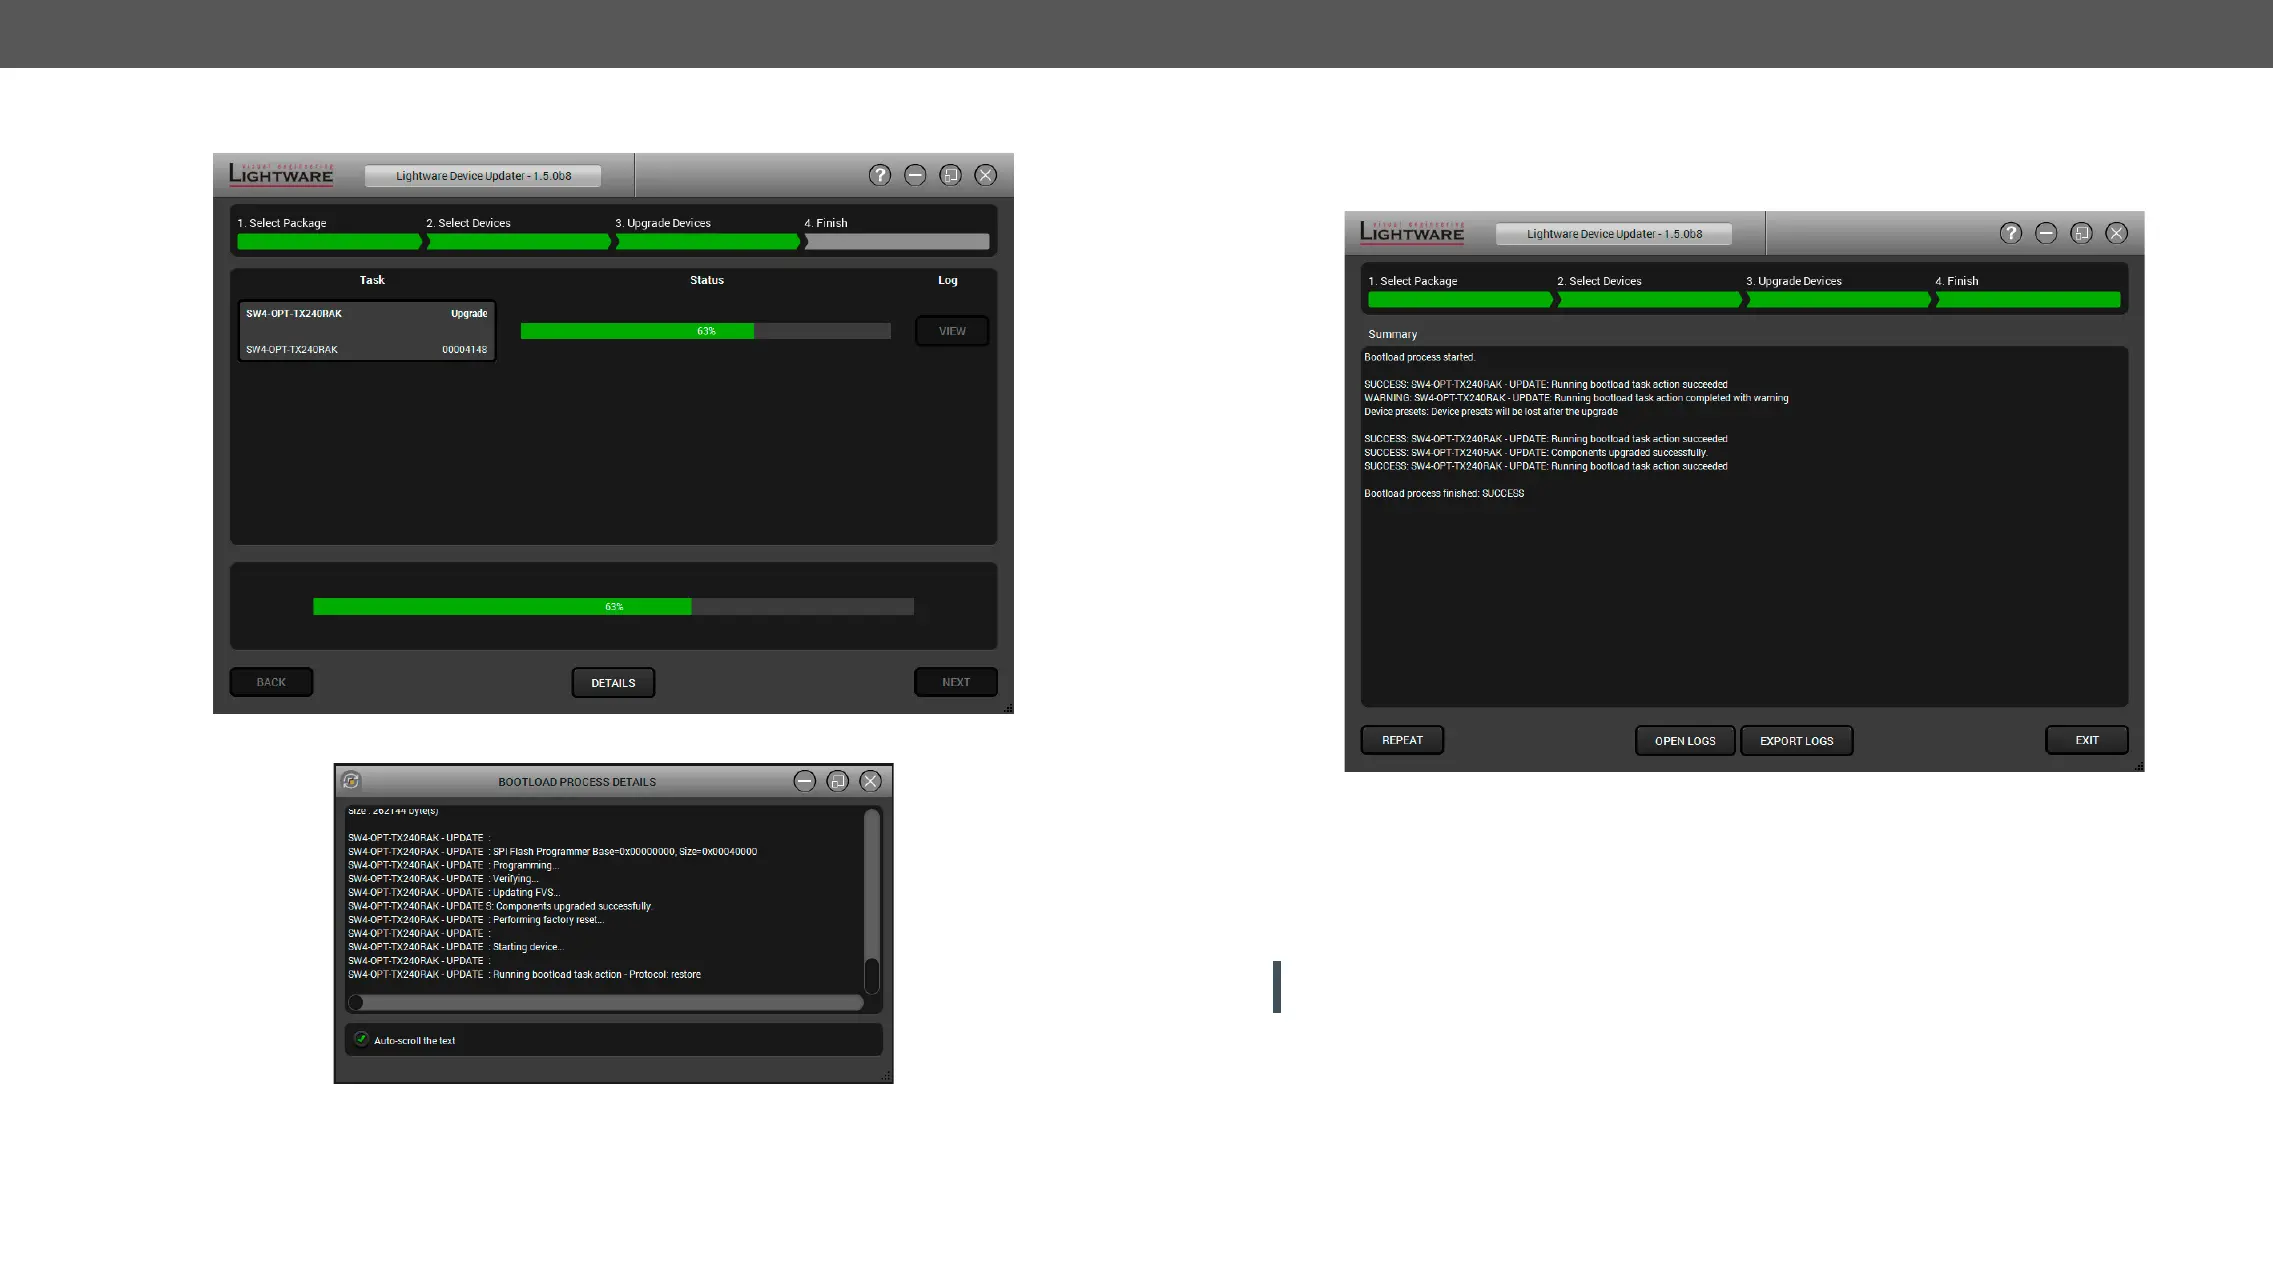This screenshot has height=1276, width=2273.
Task: Click the right window title Lightware Device Updater - 1.5.0b8
Action: (x=1614, y=234)
